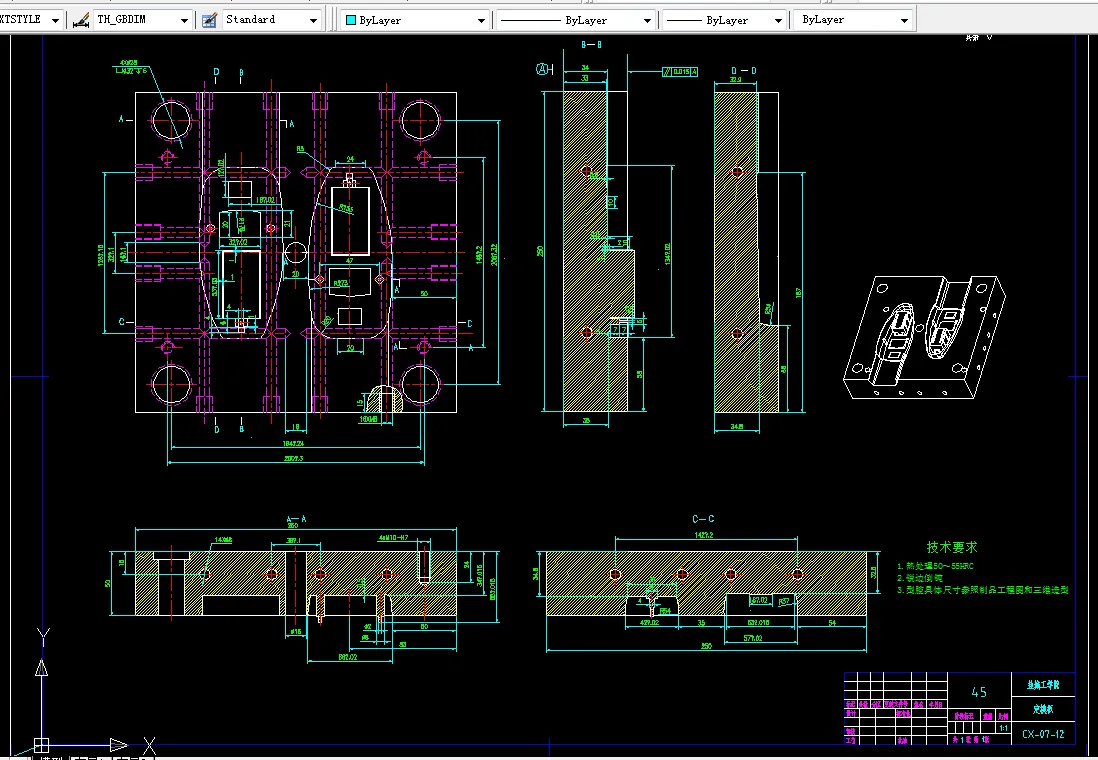This screenshot has height=760, width=1098.
Task: Open the TH_GBDIM dimension style dropdown
Action: 184,20
